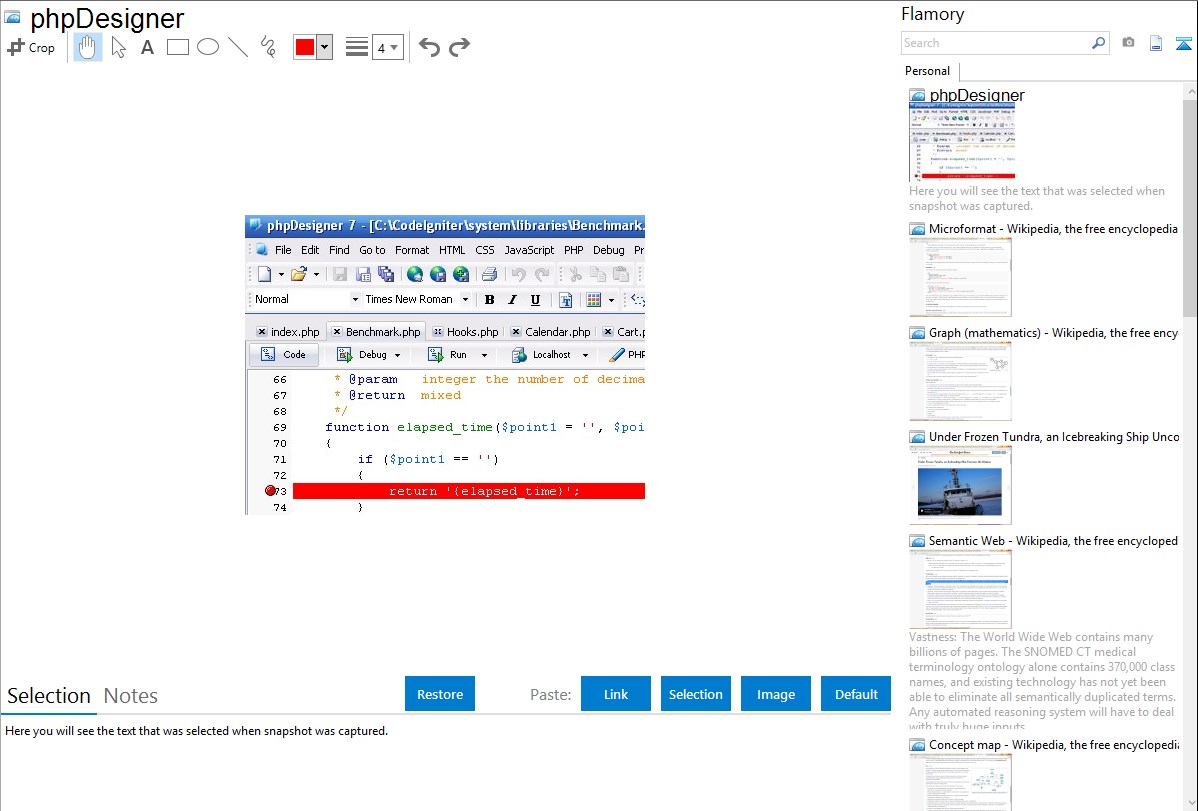Open Calendar.php tab in captured phpDesigner
The height and width of the screenshot is (811, 1198).
(x=552, y=332)
